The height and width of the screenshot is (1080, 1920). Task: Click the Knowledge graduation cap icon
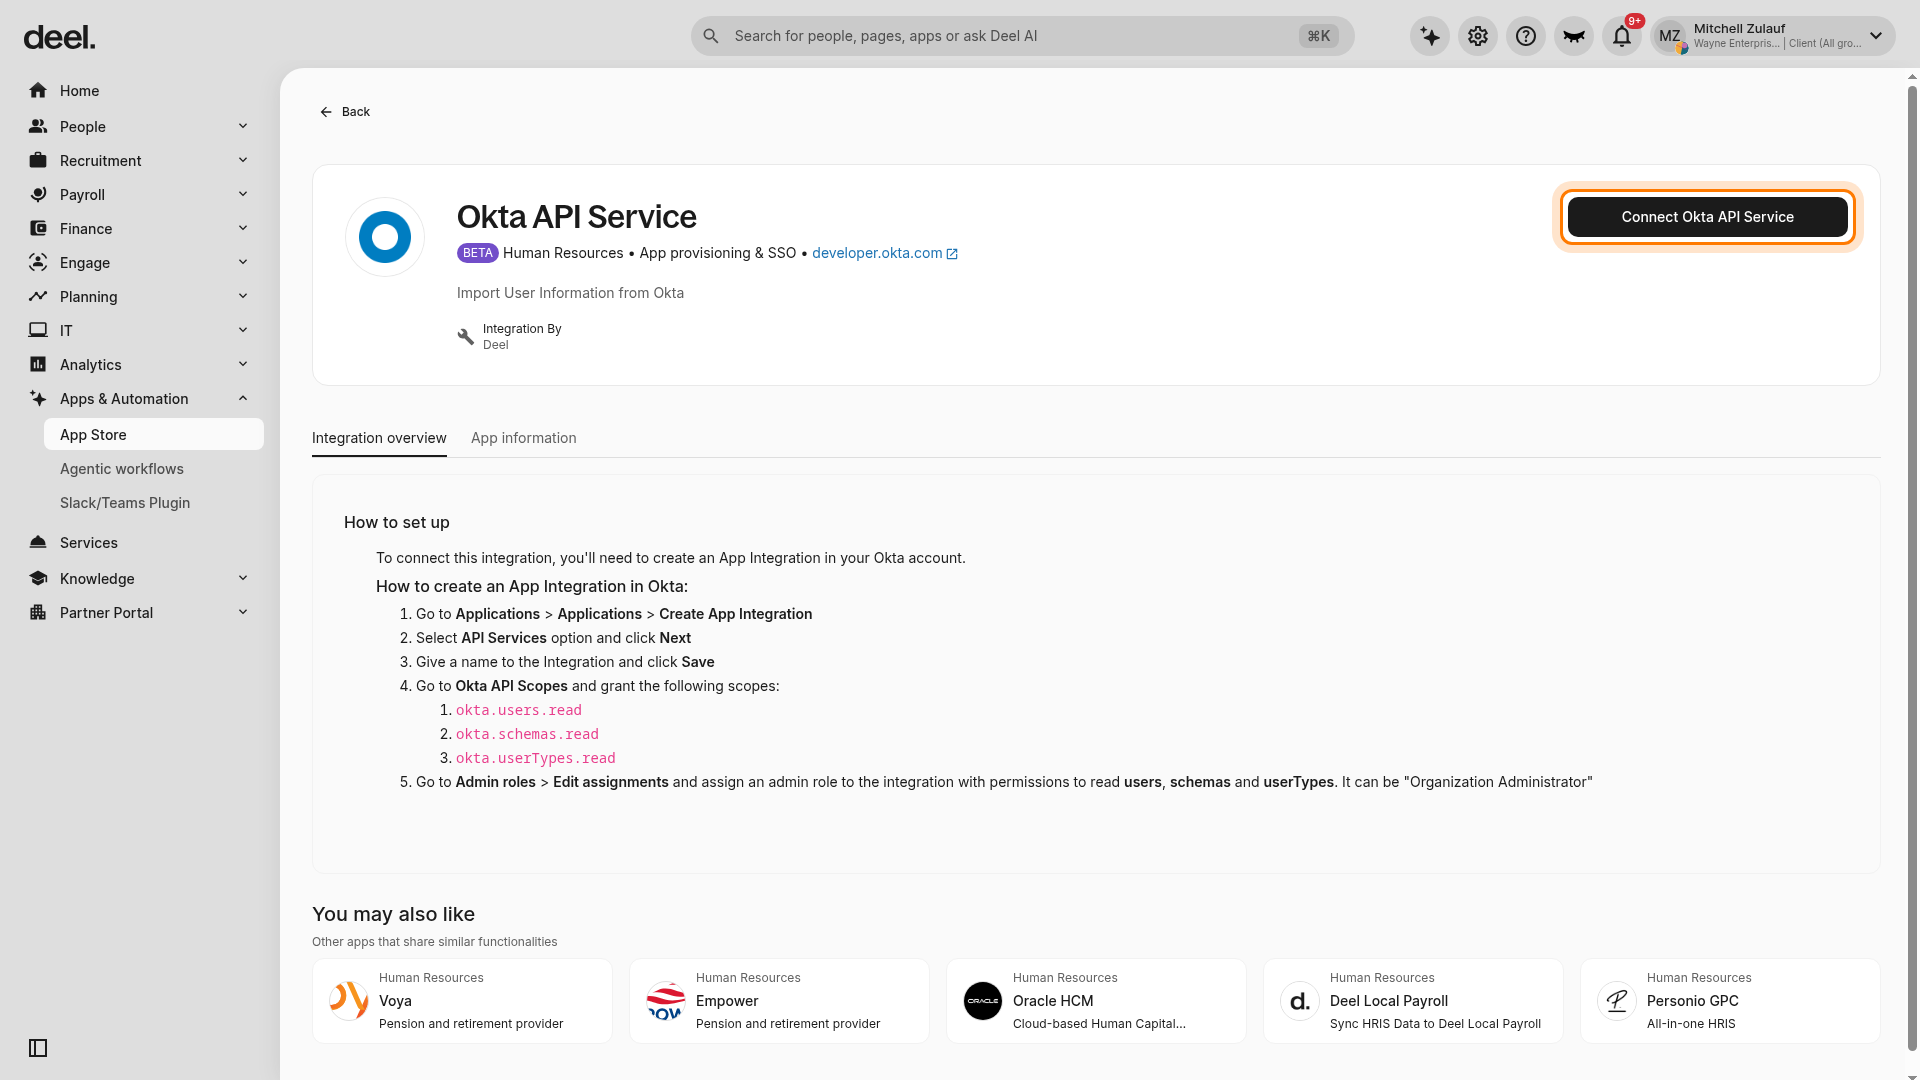click(x=38, y=579)
